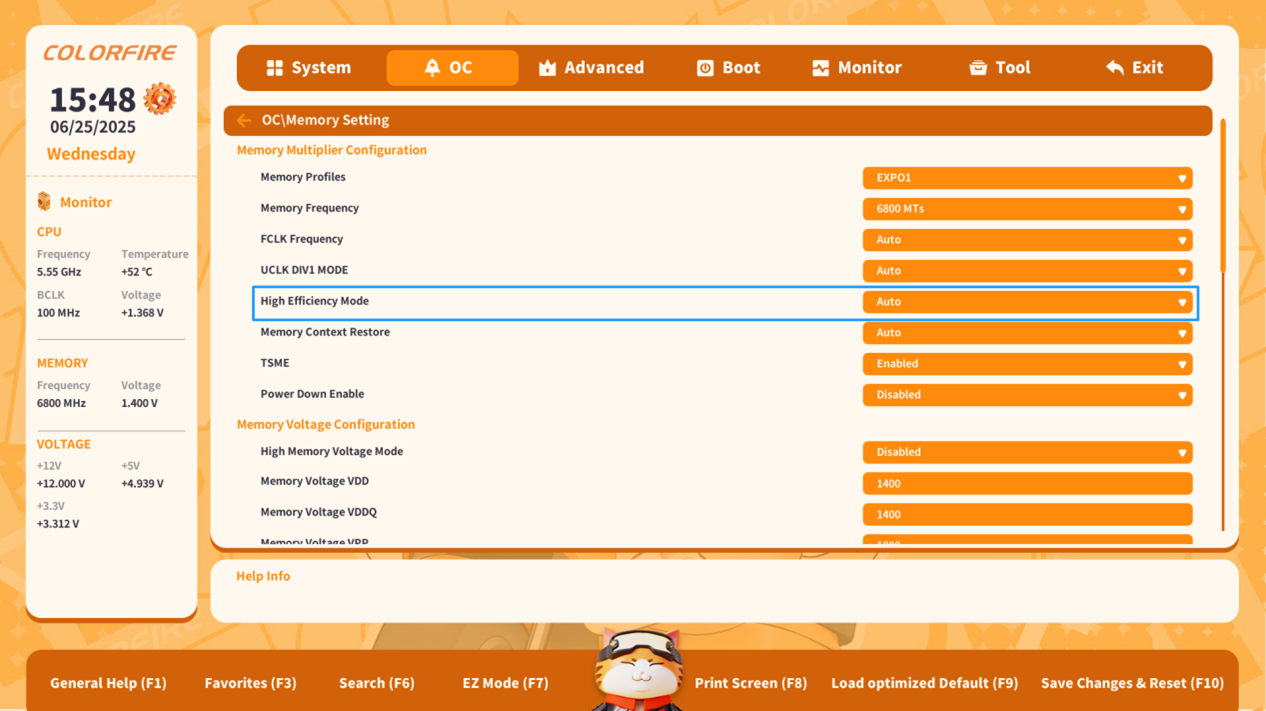Expand the Memory Frequency dropdown
The height and width of the screenshot is (711, 1266).
pyautogui.click(x=1027, y=209)
